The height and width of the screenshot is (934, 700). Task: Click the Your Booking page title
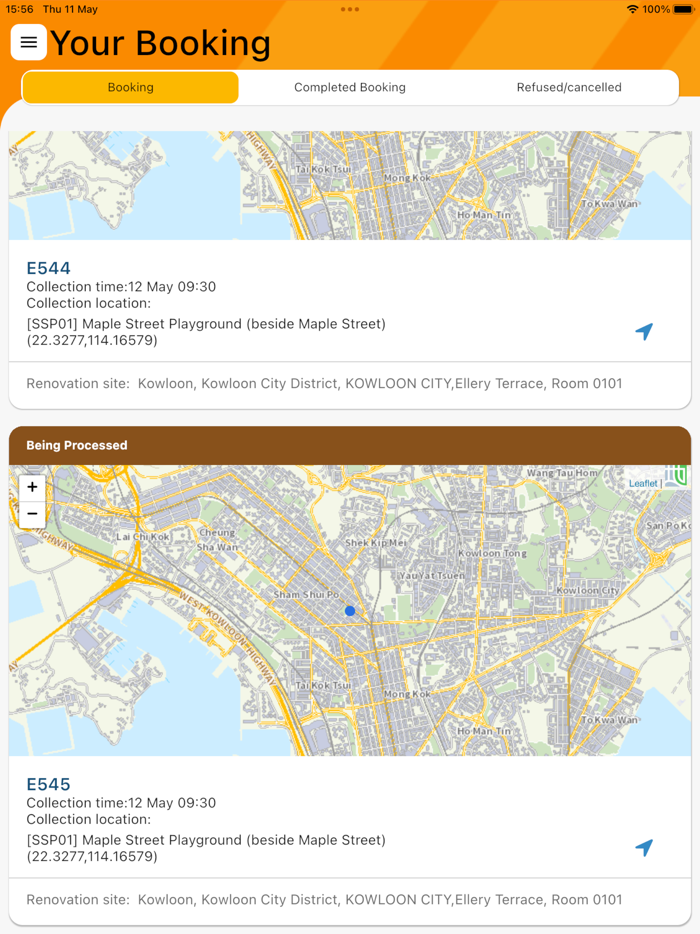160,43
